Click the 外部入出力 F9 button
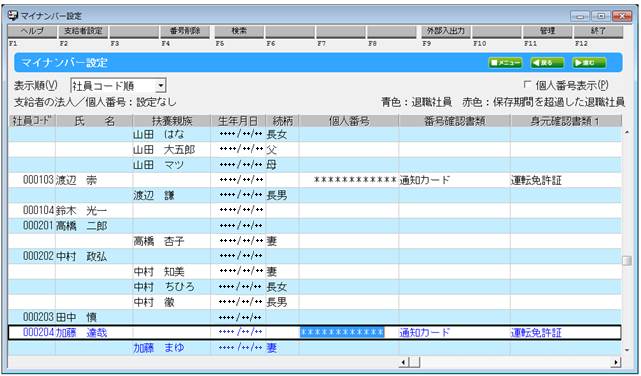Screen dimensions: 641x376 (x=446, y=31)
